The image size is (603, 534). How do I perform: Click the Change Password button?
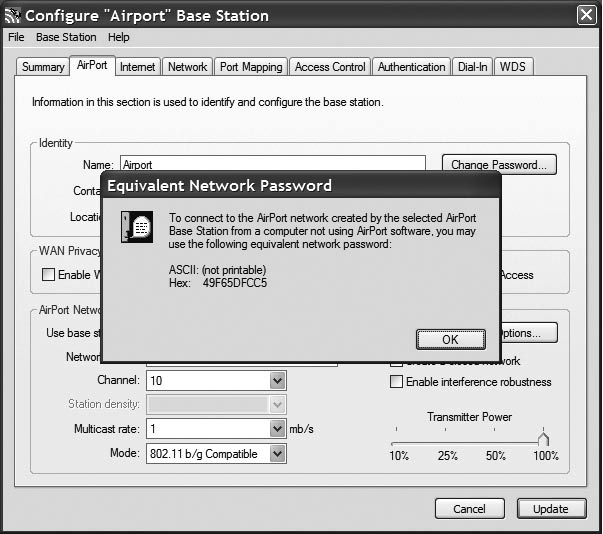499,165
